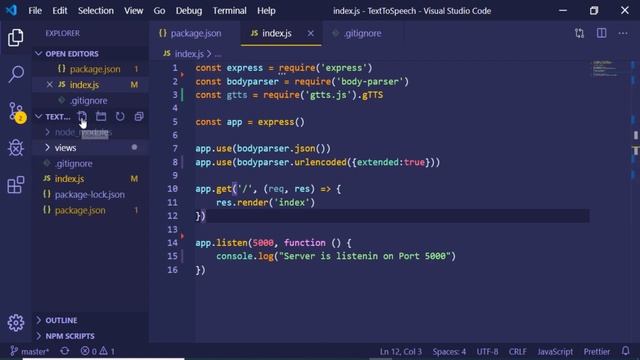Screen dimensions: 640x360
Task: Click Prettier status bar item
Action: [596, 351]
